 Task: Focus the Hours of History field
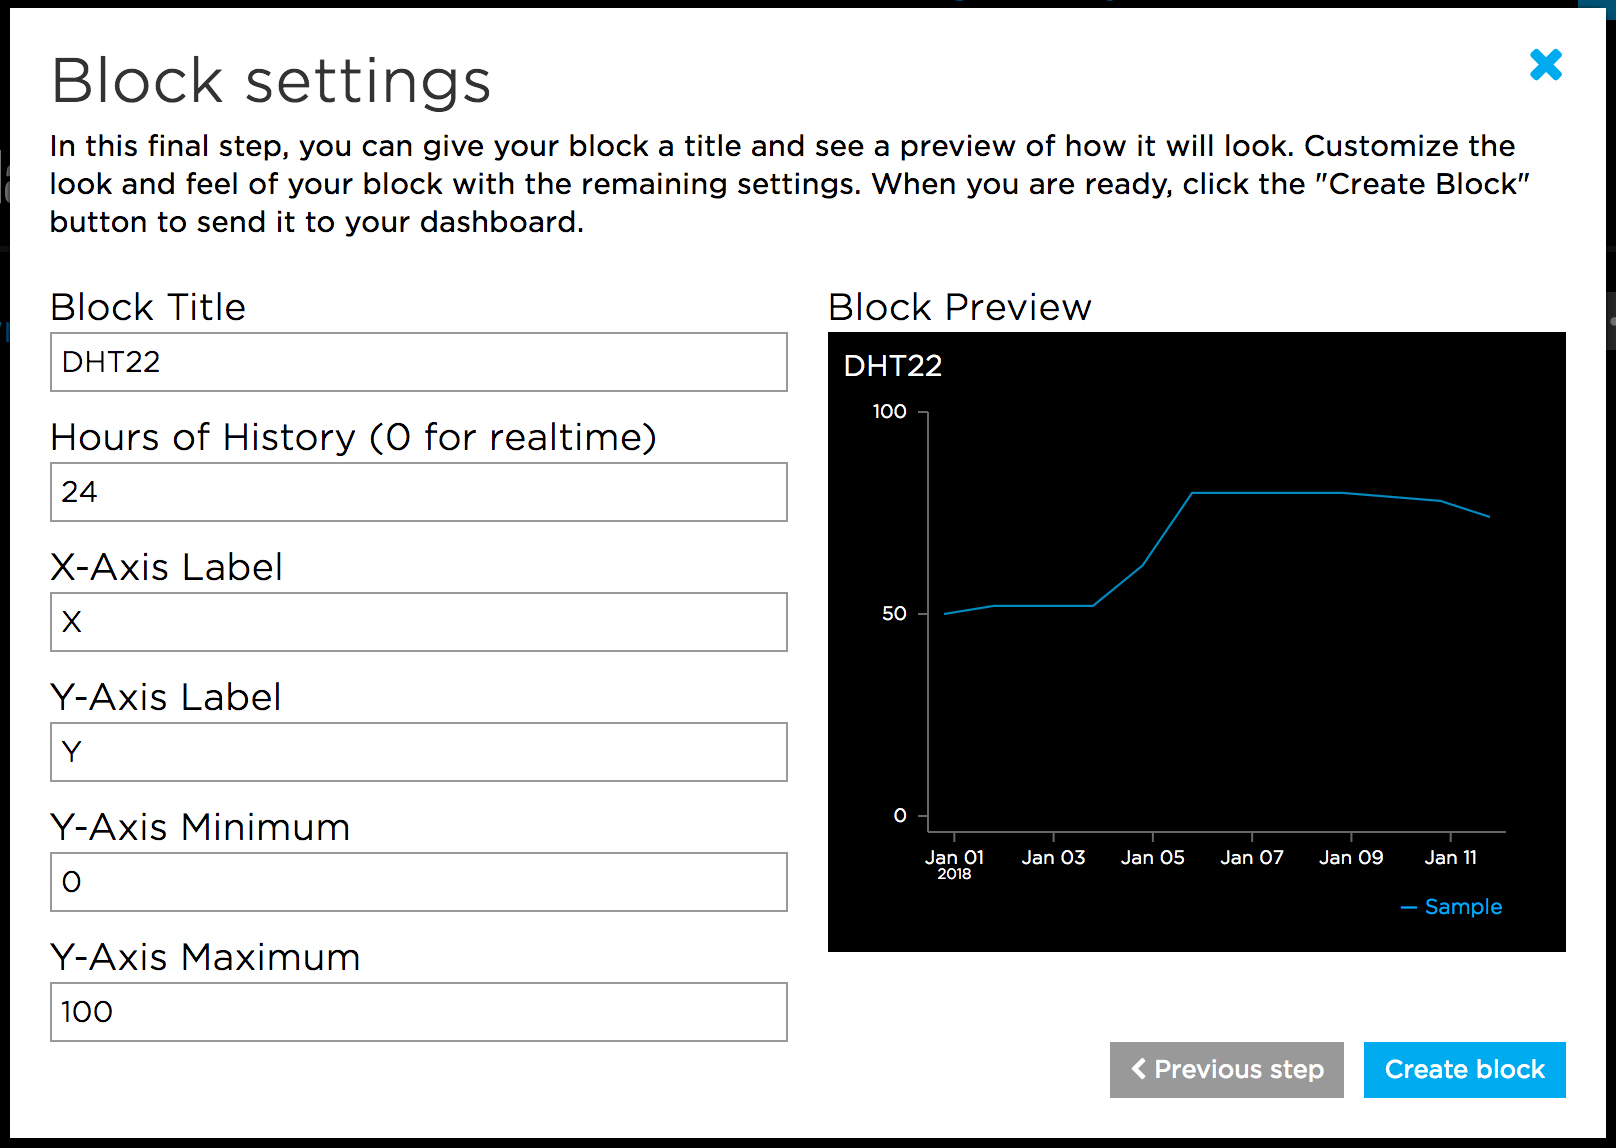click(418, 492)
